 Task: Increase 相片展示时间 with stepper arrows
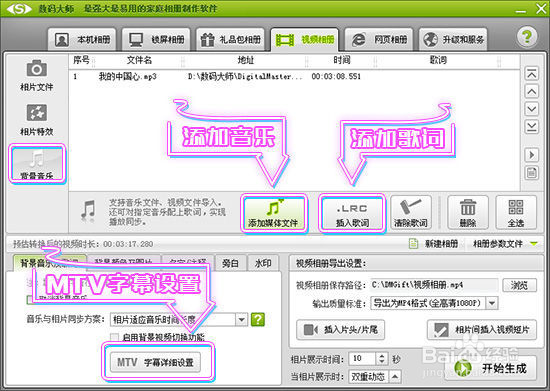382,356
